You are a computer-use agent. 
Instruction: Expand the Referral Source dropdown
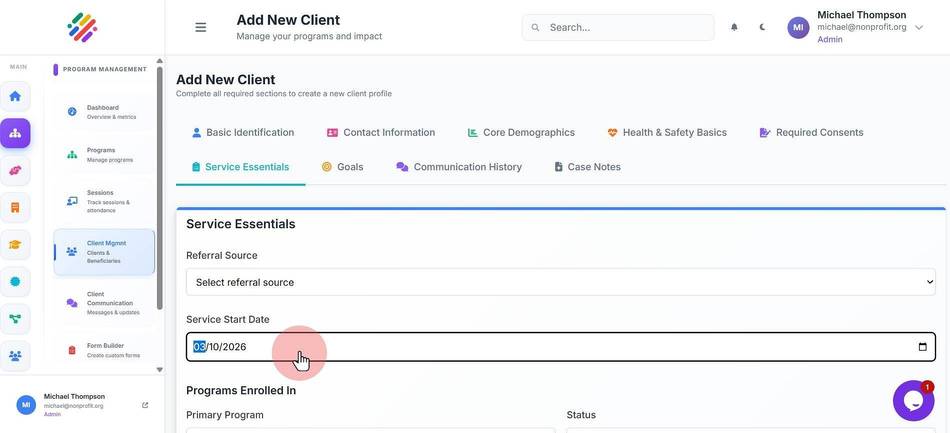pyautogui.click(x=560, y=282)
